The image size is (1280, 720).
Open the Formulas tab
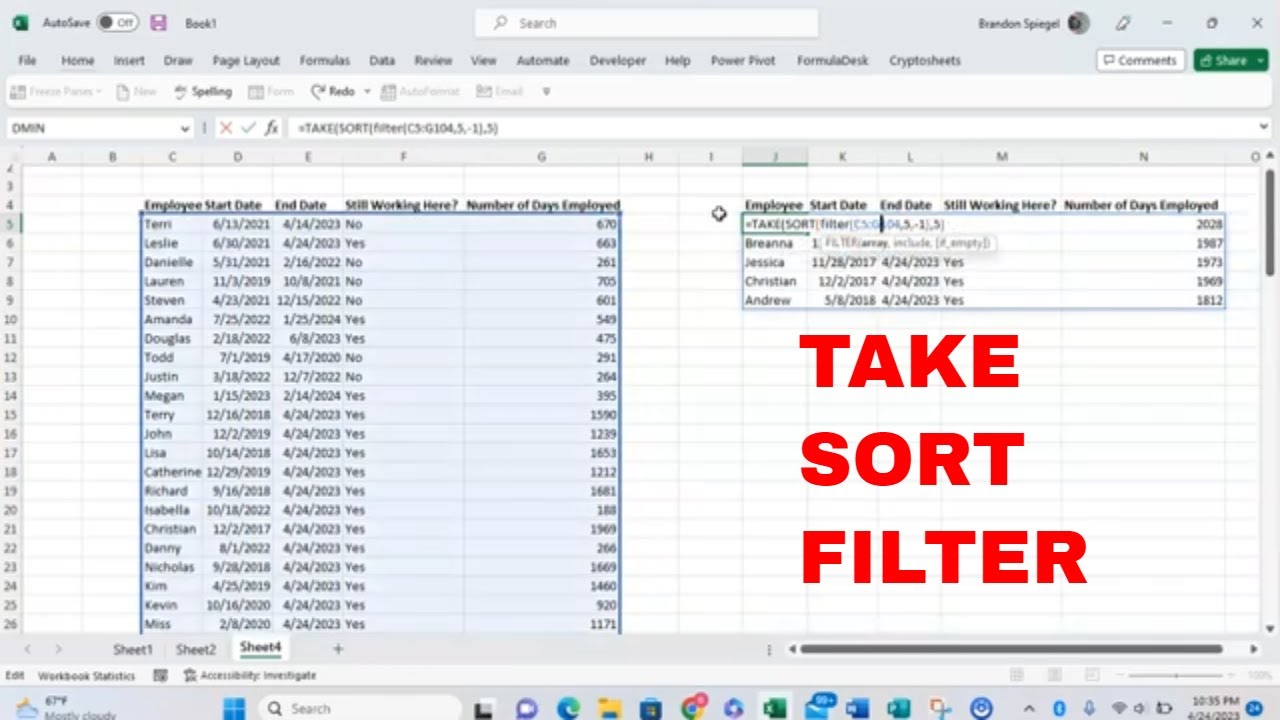325,60
